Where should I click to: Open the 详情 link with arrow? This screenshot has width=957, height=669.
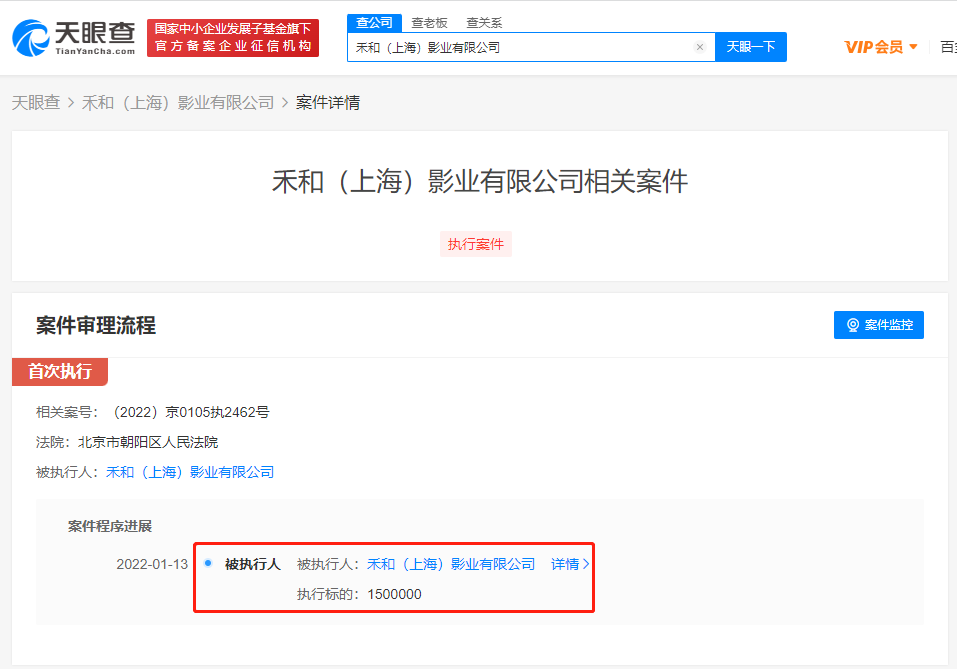click(570, 564)
